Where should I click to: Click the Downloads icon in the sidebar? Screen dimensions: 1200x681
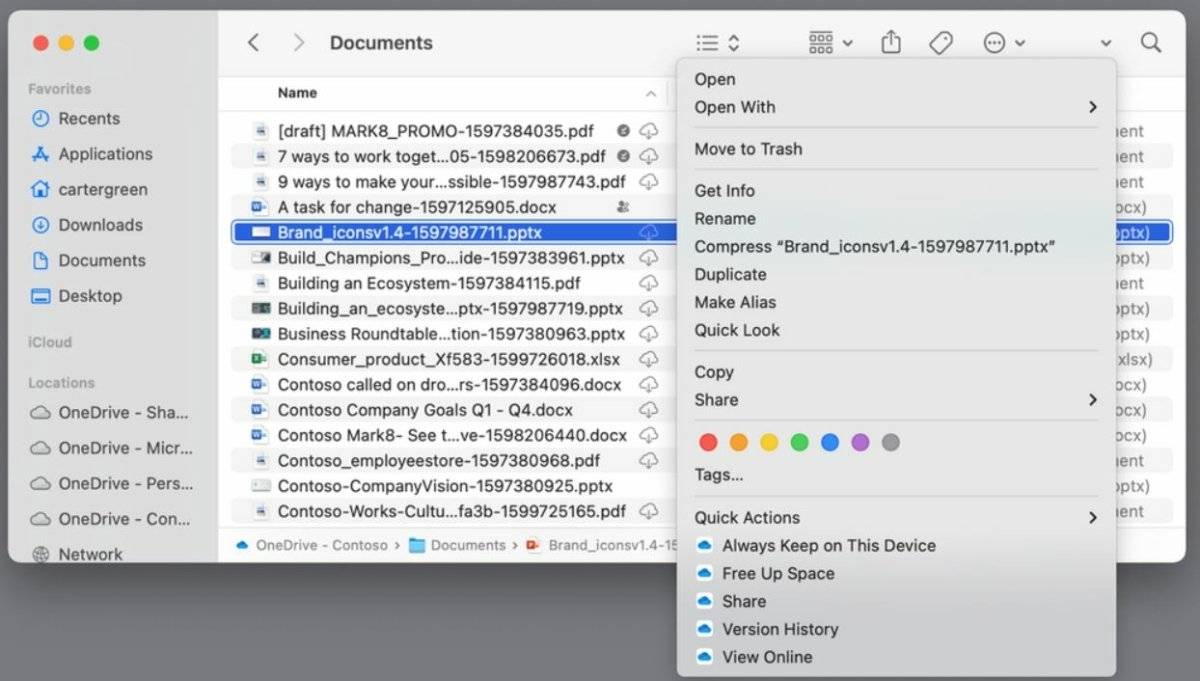pos(40,225)
